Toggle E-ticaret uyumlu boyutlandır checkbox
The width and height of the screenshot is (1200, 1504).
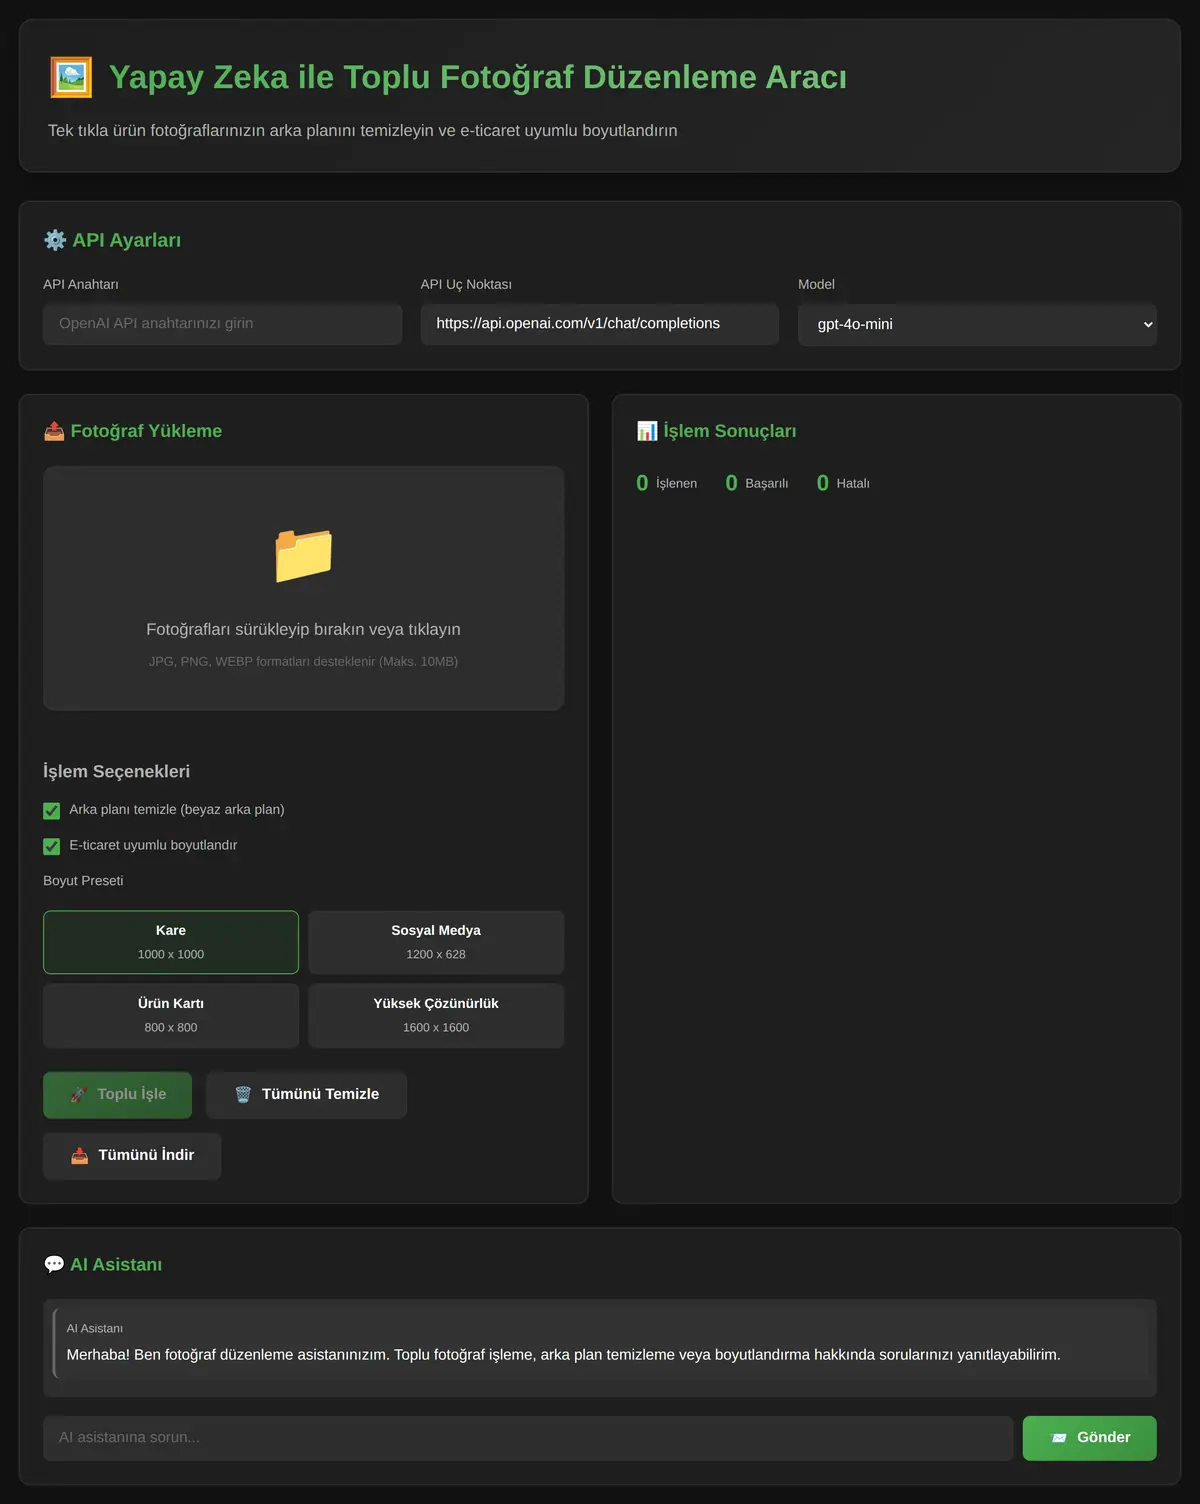coord(52,846)
